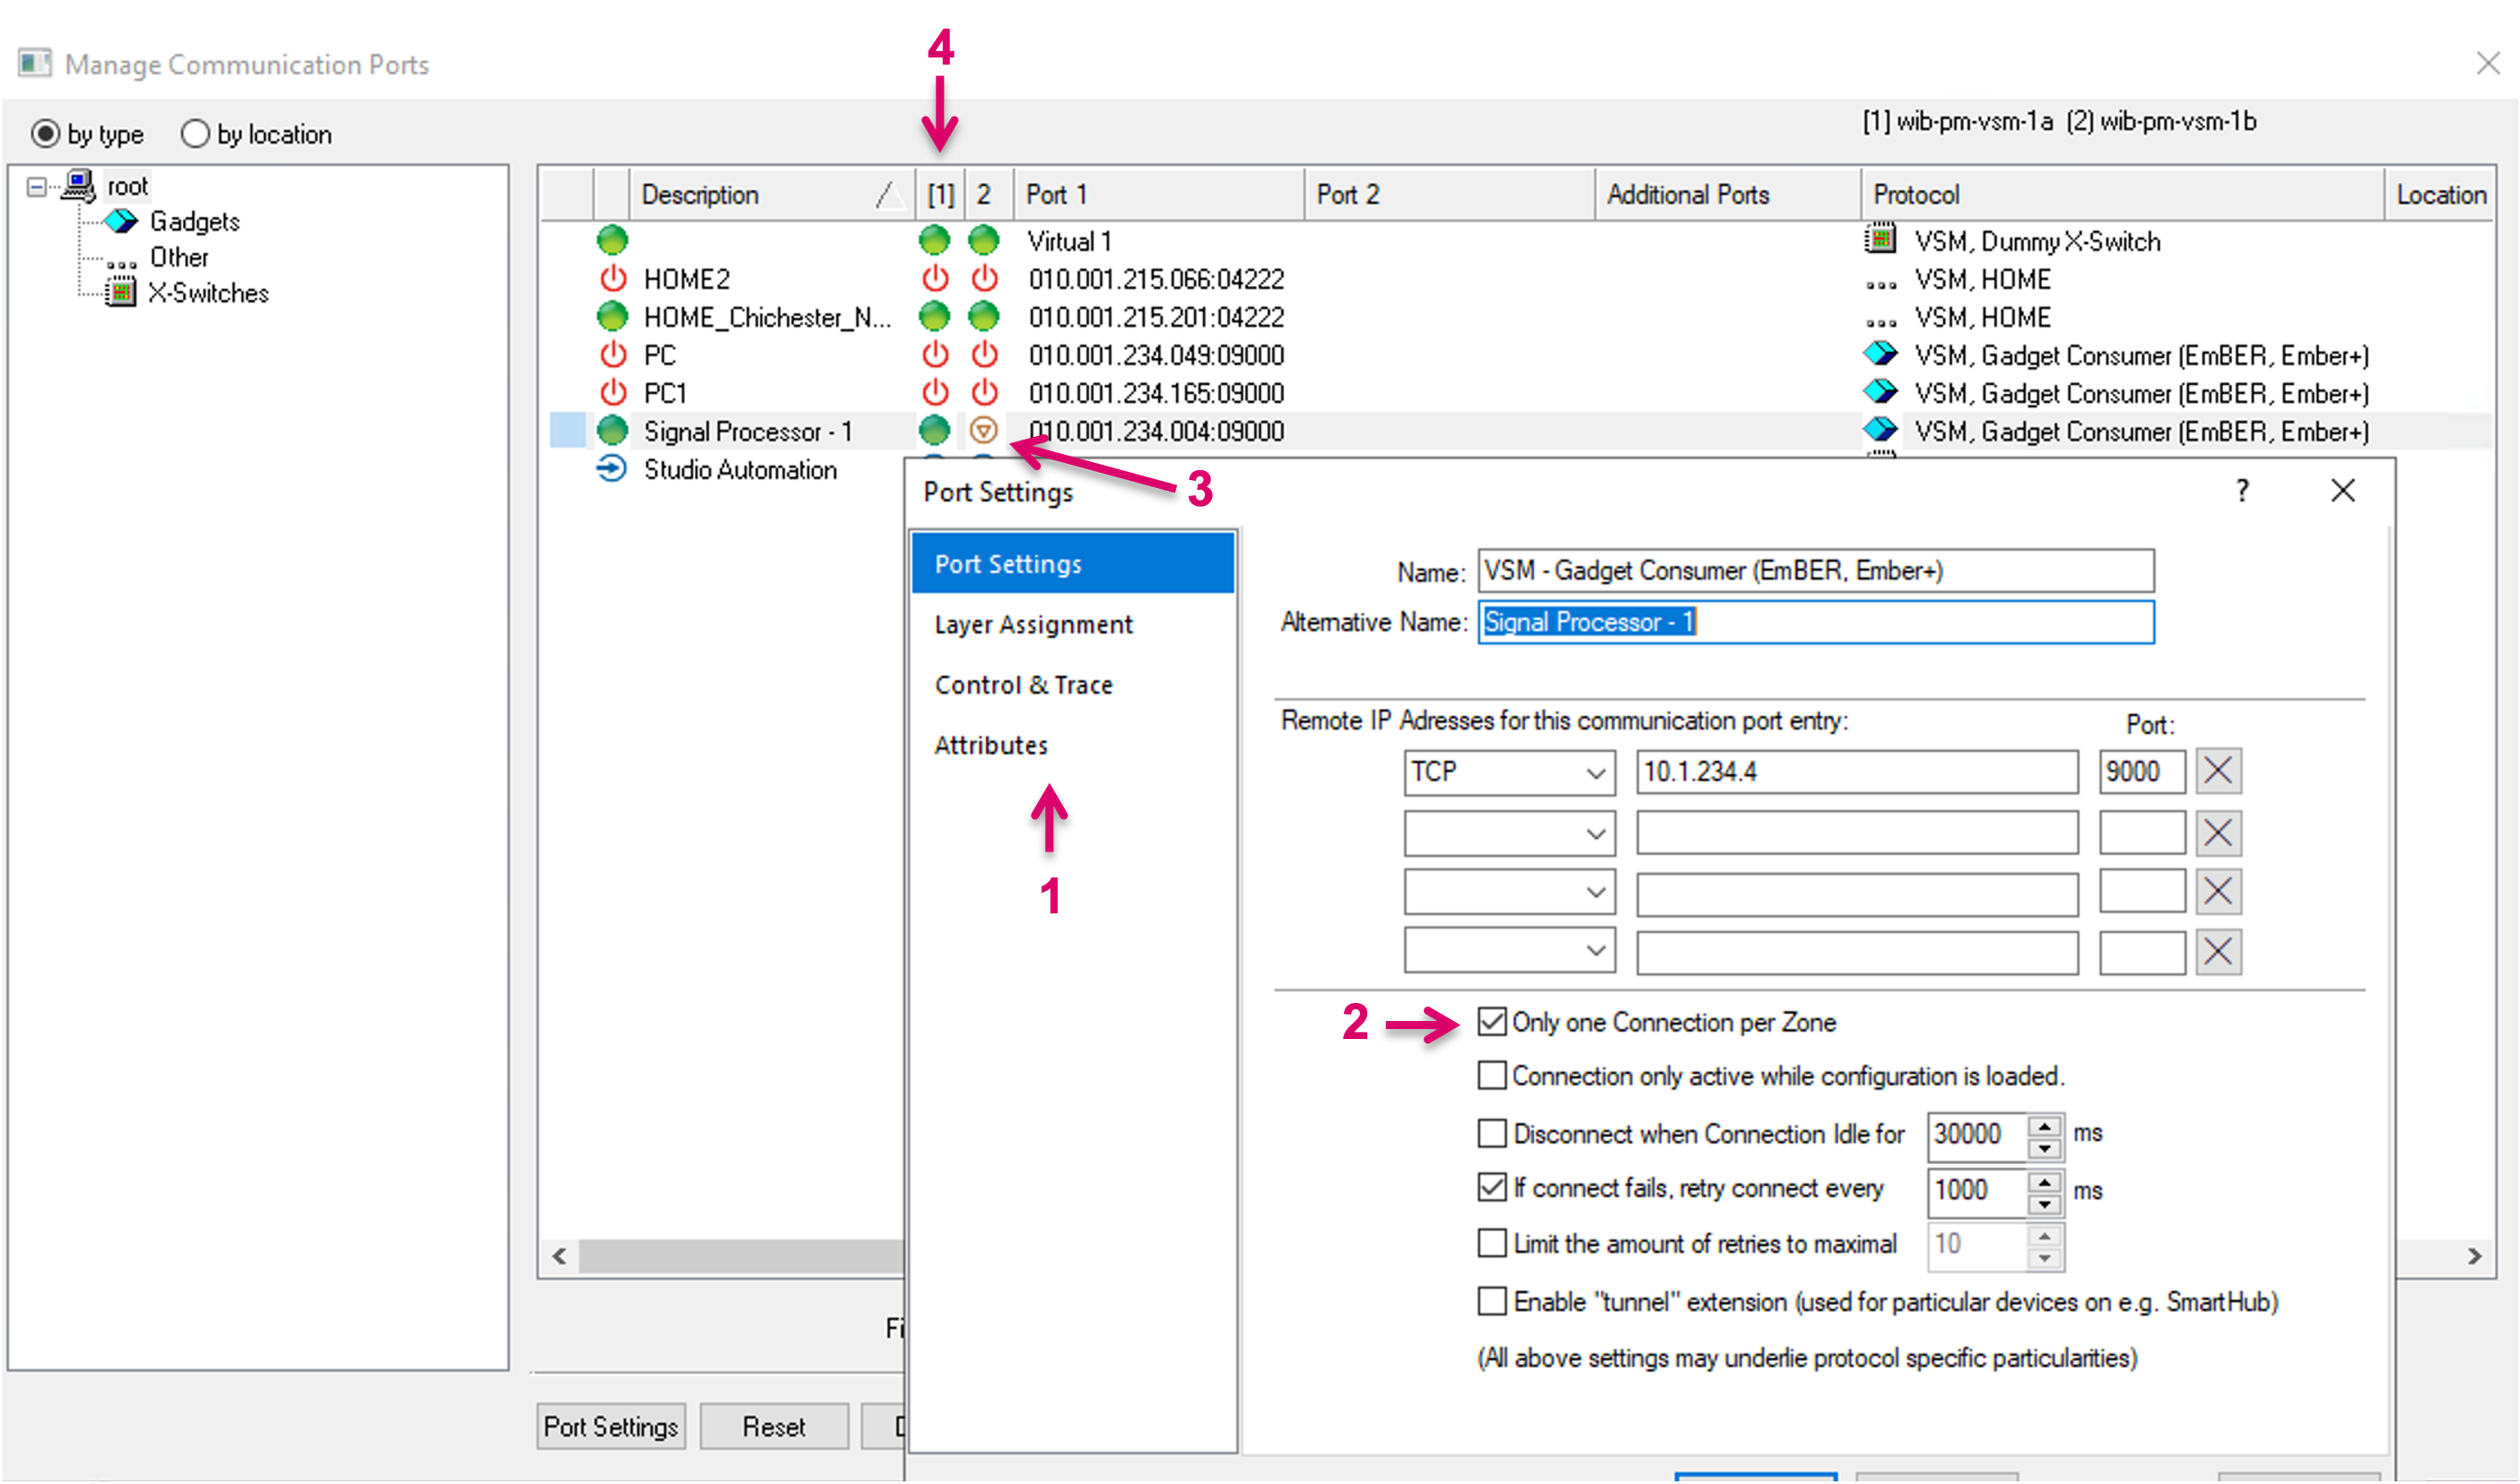The width and height of the screenshot is (2520, 1484).
Task: Select the by location radio button
Action: coord(195,134)
